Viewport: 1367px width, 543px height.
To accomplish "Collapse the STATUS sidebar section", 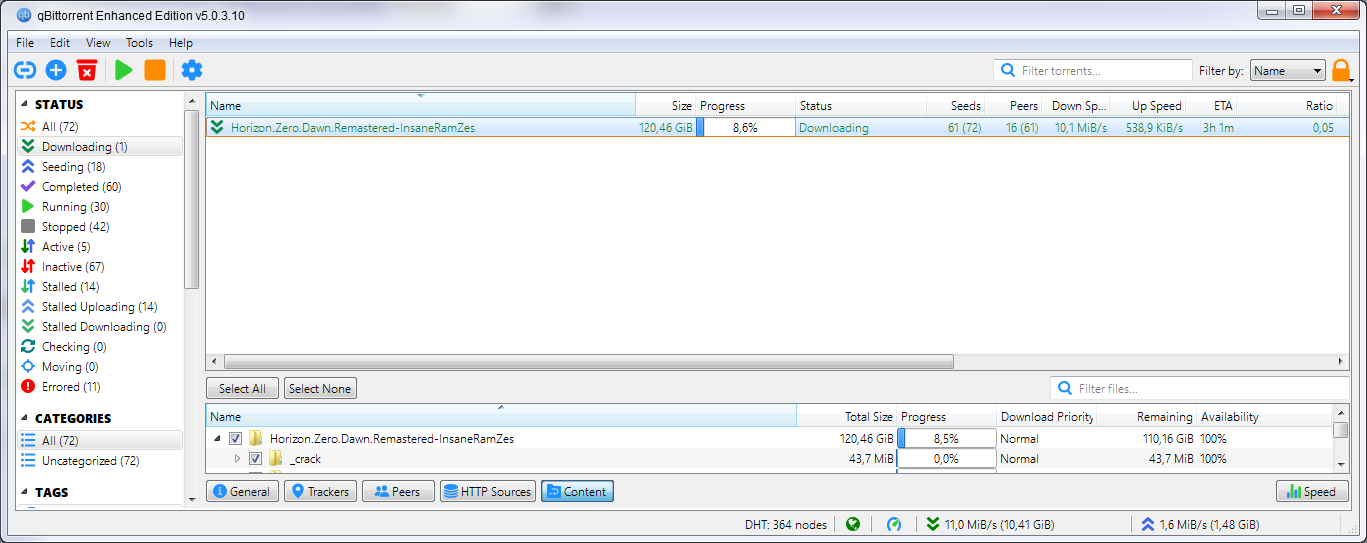I will coord(25,104).
